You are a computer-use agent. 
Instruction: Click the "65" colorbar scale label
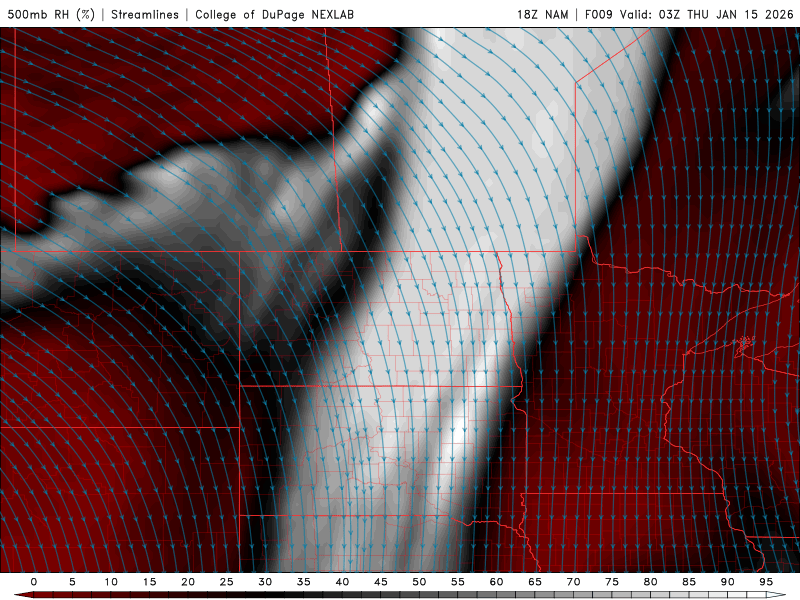[x=535, y=582]
